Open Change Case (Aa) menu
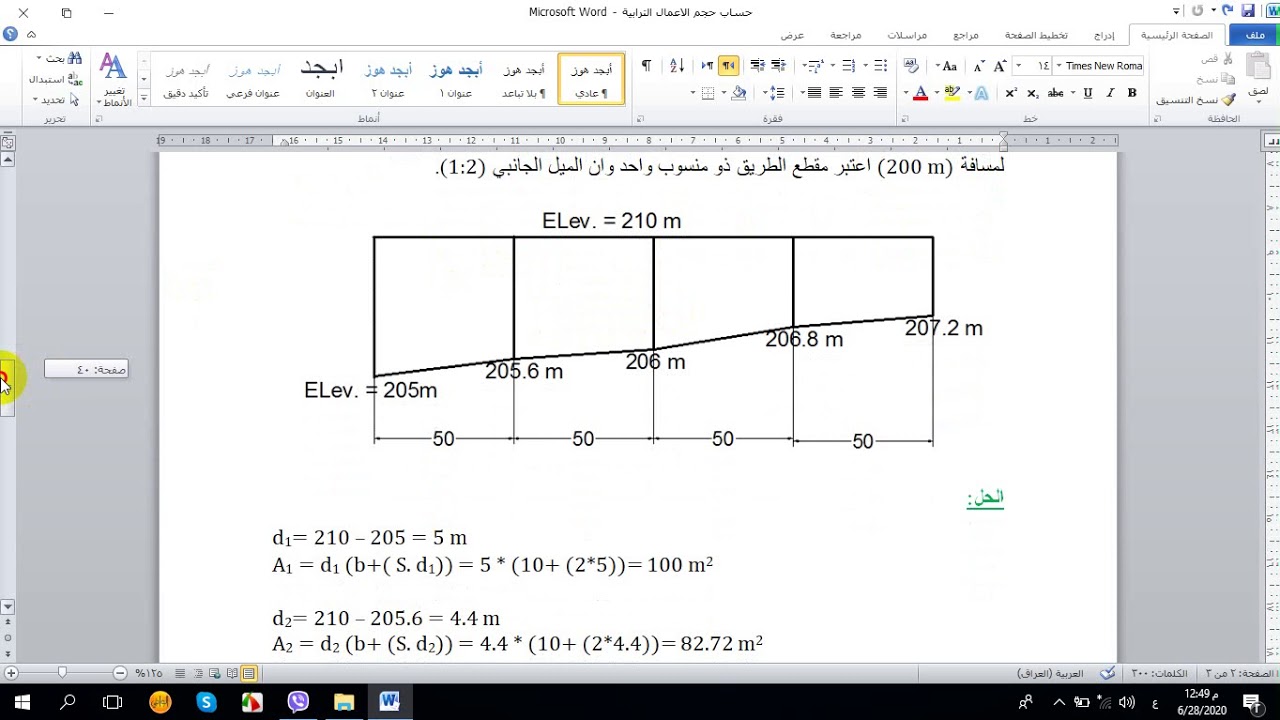This screenshot has height=720, width=1280. (x=948, y=66)
